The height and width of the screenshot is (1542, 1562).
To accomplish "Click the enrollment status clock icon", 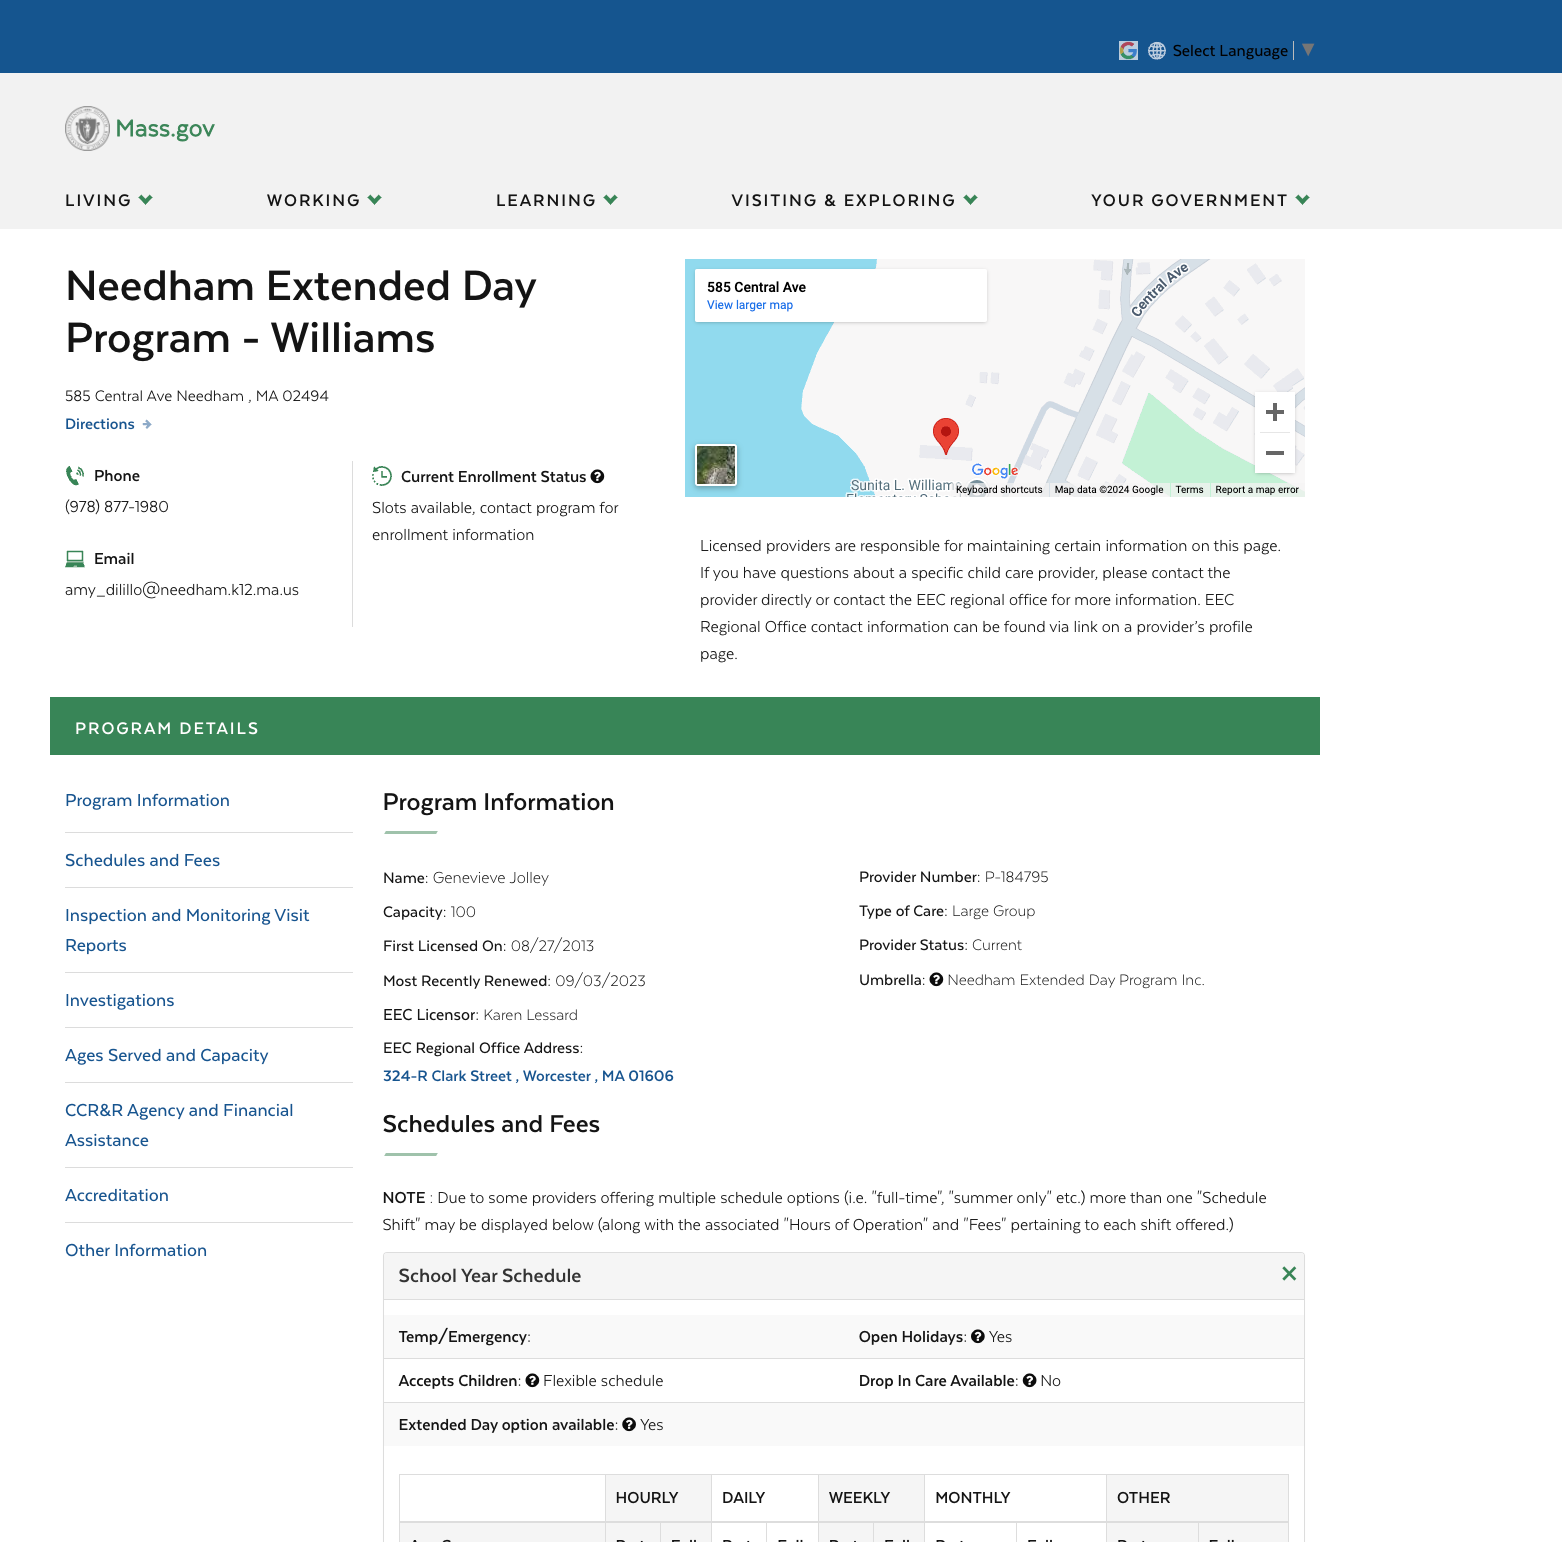I will pyautogui.click(x=382, y=476).
